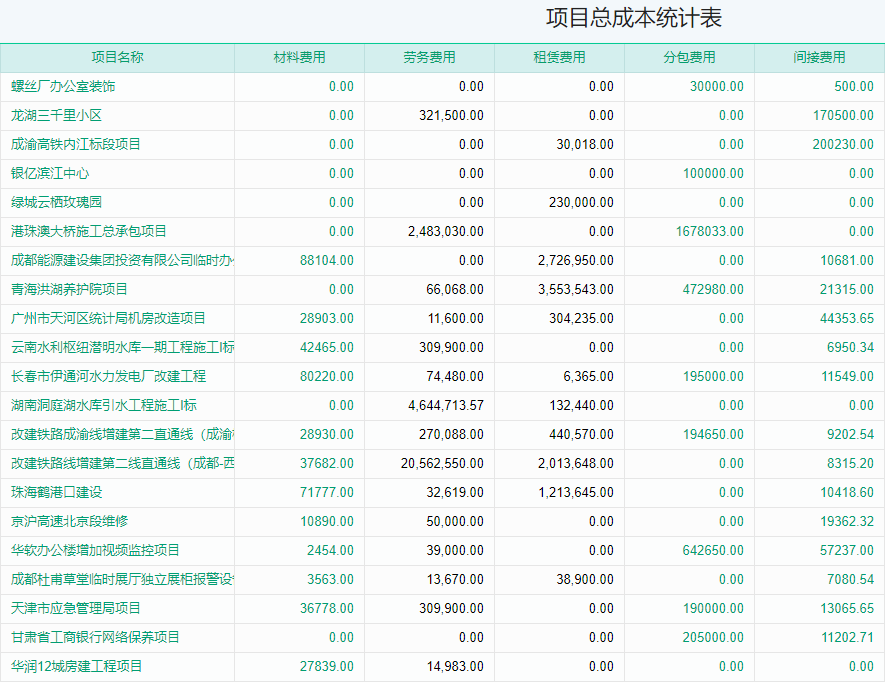Select subcontract cost value 1678033.00

click(710, 231)
